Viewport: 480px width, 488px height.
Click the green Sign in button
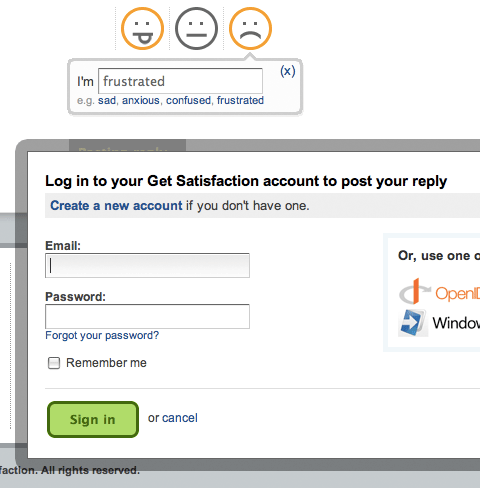tap(93, 419)
